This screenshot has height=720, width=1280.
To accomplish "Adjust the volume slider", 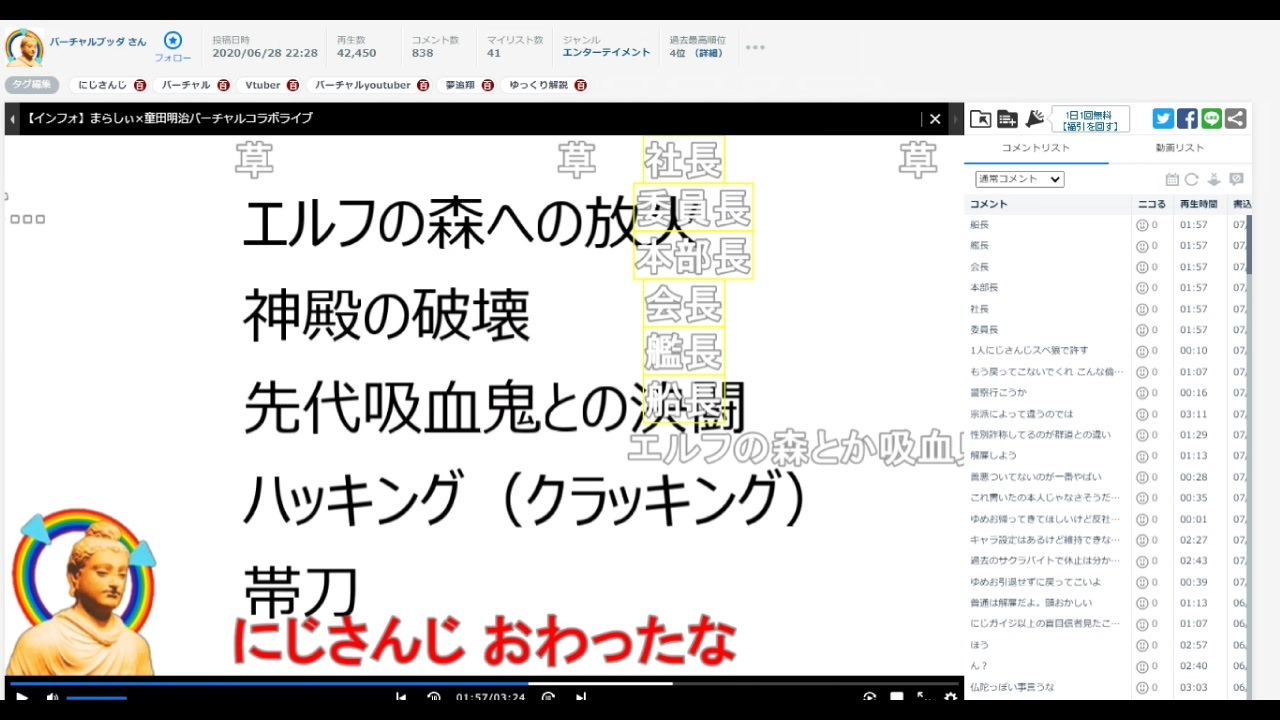I will click(97, 697).
